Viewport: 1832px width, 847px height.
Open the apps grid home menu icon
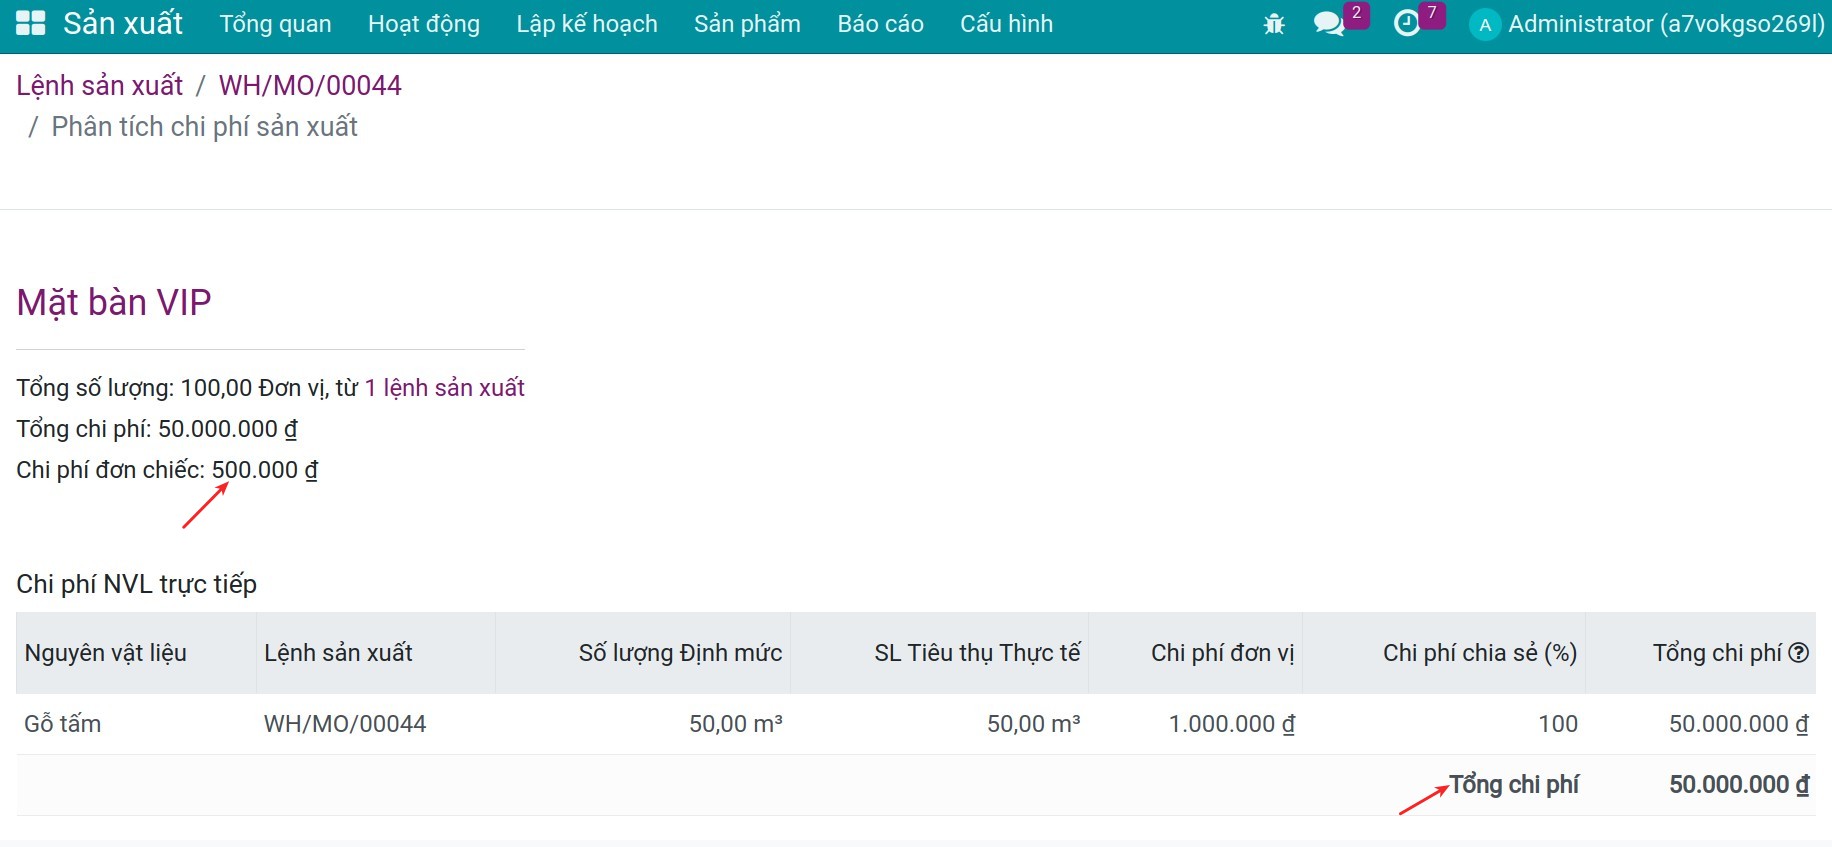pyautogui.click(x=31, y=23)
